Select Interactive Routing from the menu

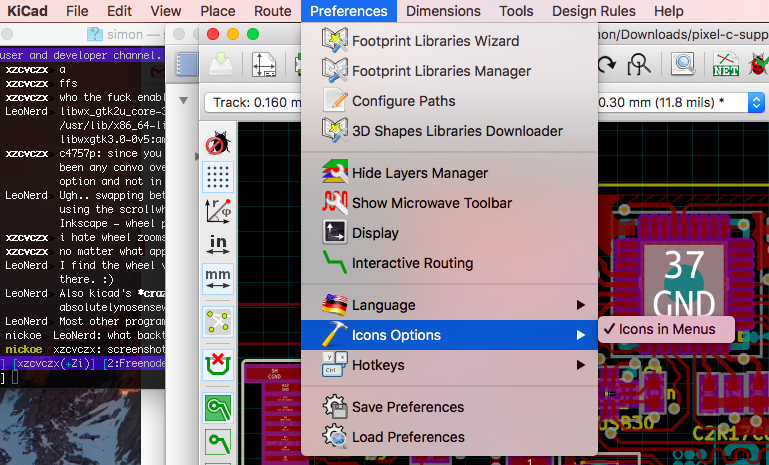(412, 263)
